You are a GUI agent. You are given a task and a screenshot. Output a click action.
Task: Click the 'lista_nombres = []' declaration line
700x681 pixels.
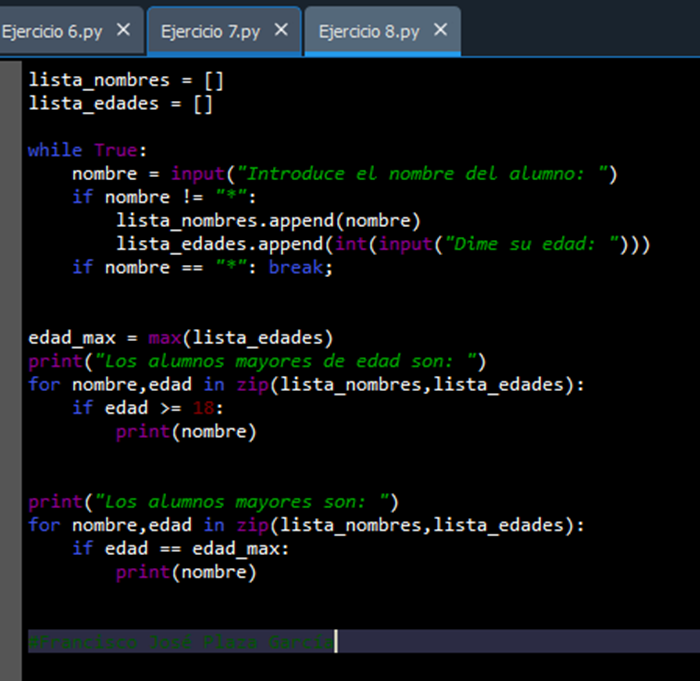click(119, 80)
